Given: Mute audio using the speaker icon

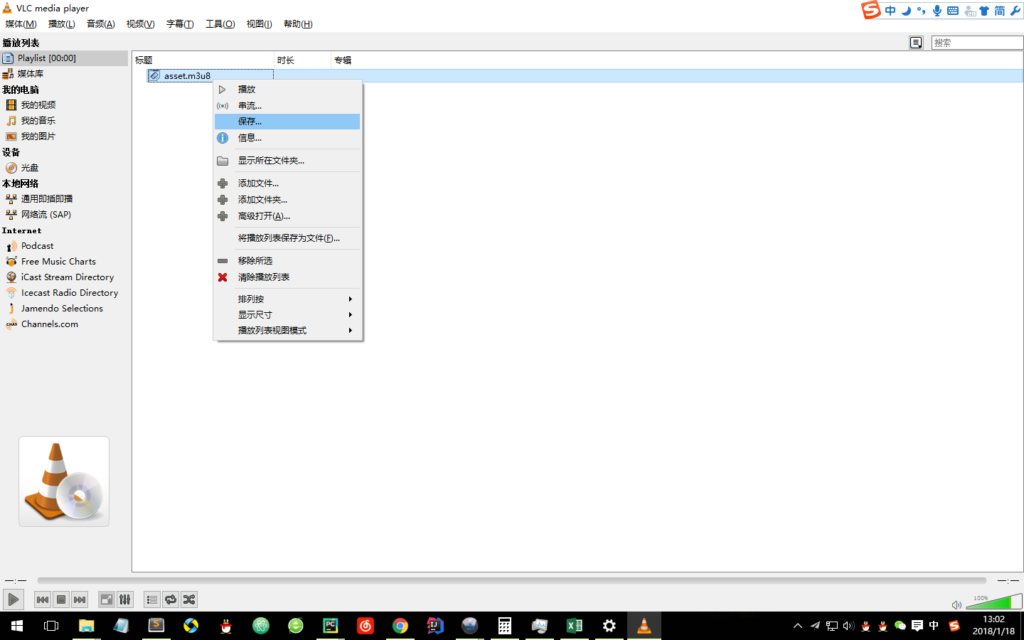Looking at the screenshot, I should [x=957, y=604].
